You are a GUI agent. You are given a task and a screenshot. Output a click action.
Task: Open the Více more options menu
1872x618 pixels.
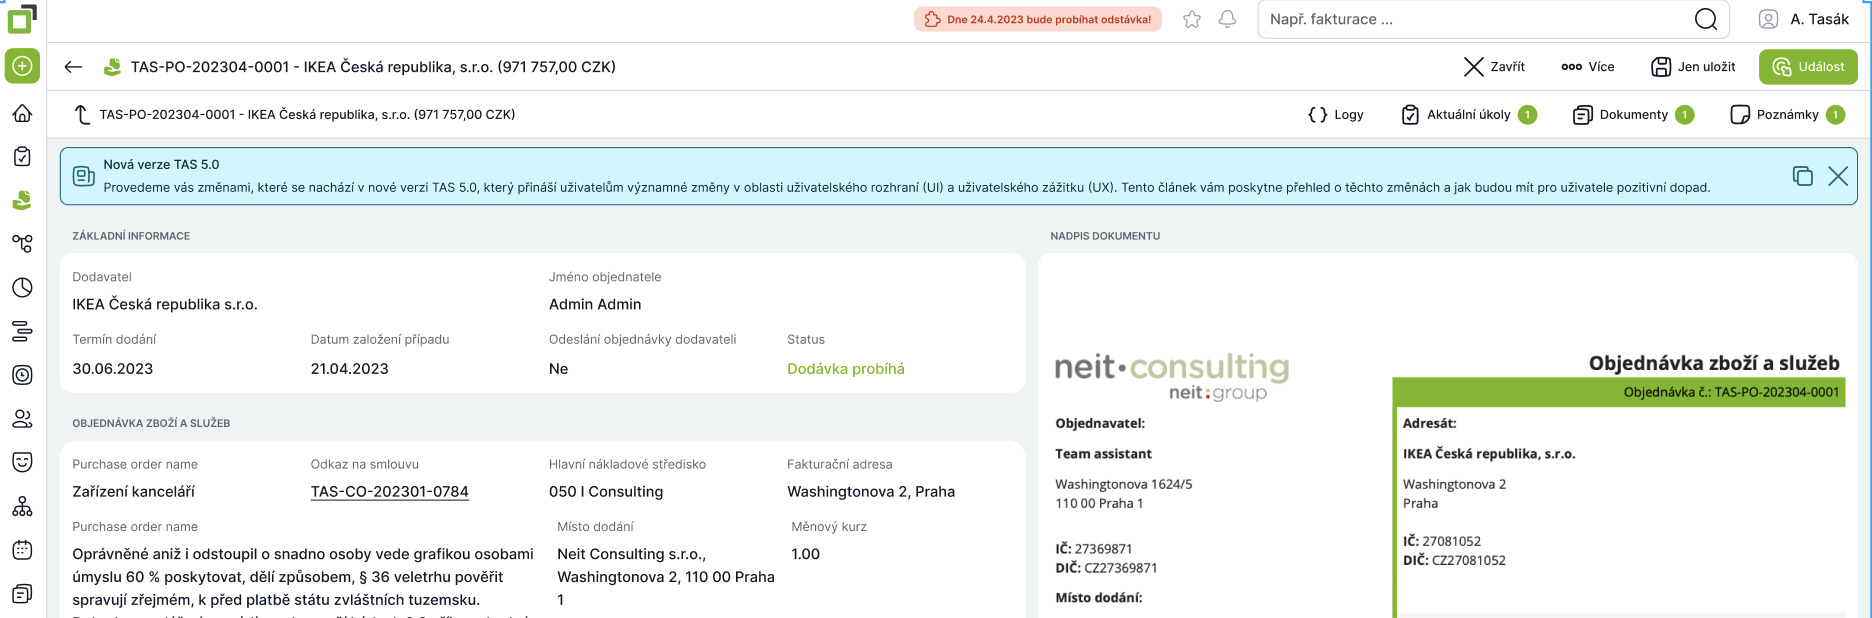point(1588,67)
